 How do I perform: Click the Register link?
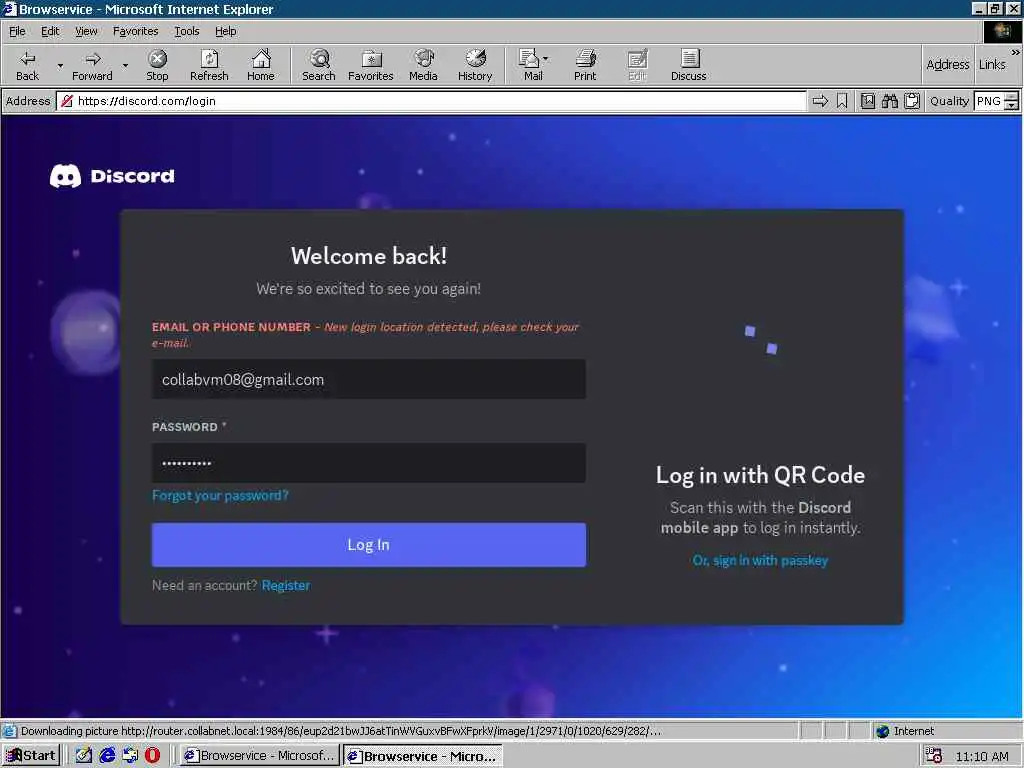[285, 585]
